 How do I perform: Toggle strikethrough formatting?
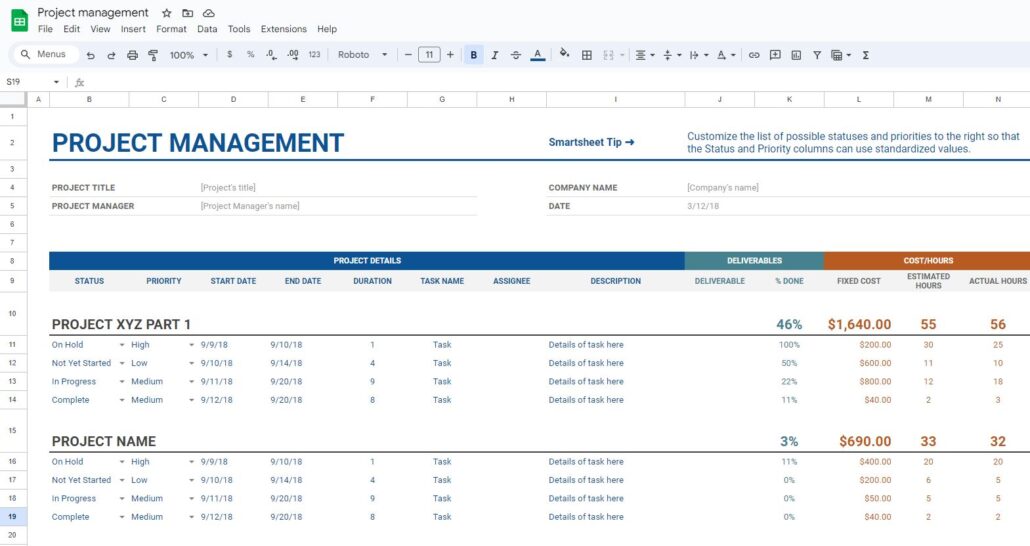pos(516,55)
